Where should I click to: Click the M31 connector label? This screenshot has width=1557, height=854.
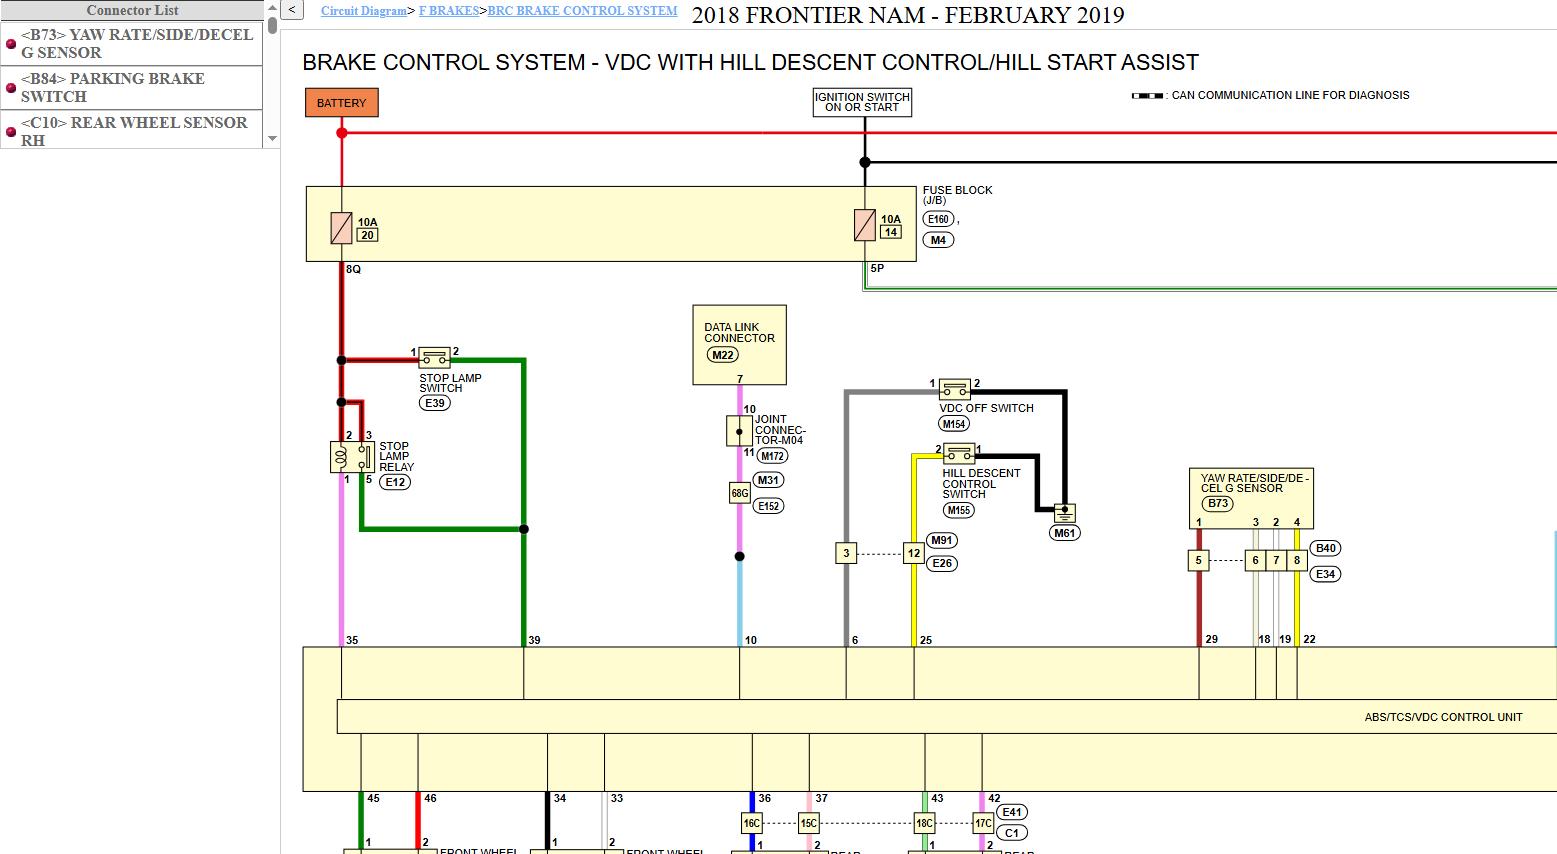coord(768,480)
